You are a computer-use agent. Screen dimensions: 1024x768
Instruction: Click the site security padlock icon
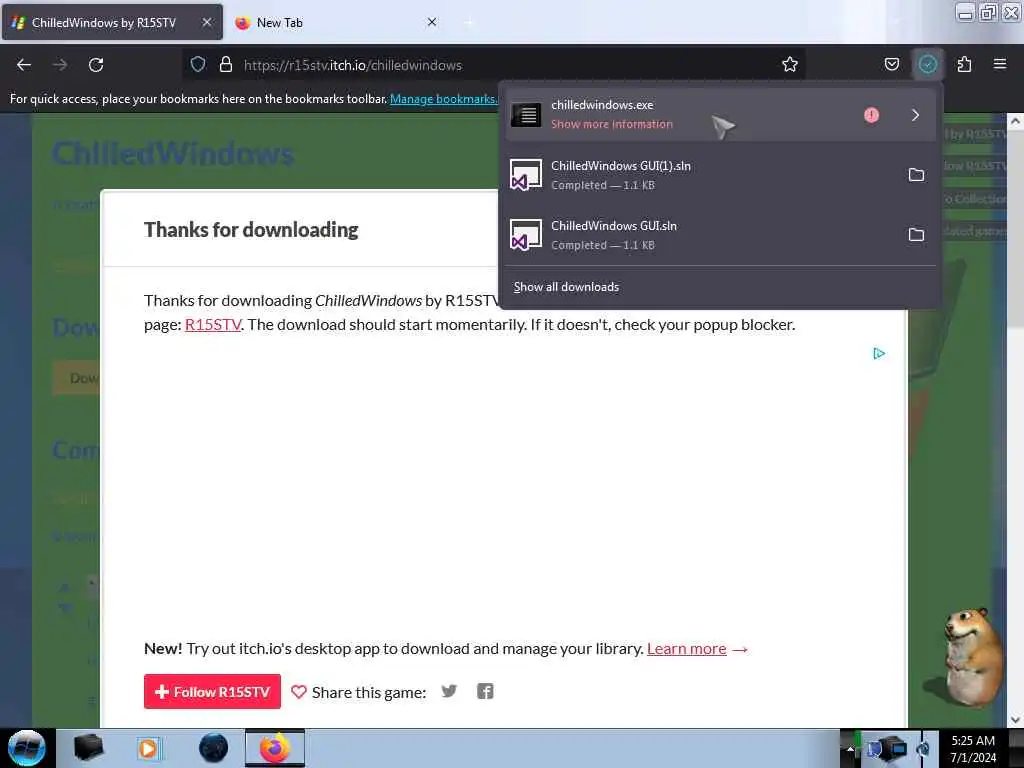coord(226,64)
